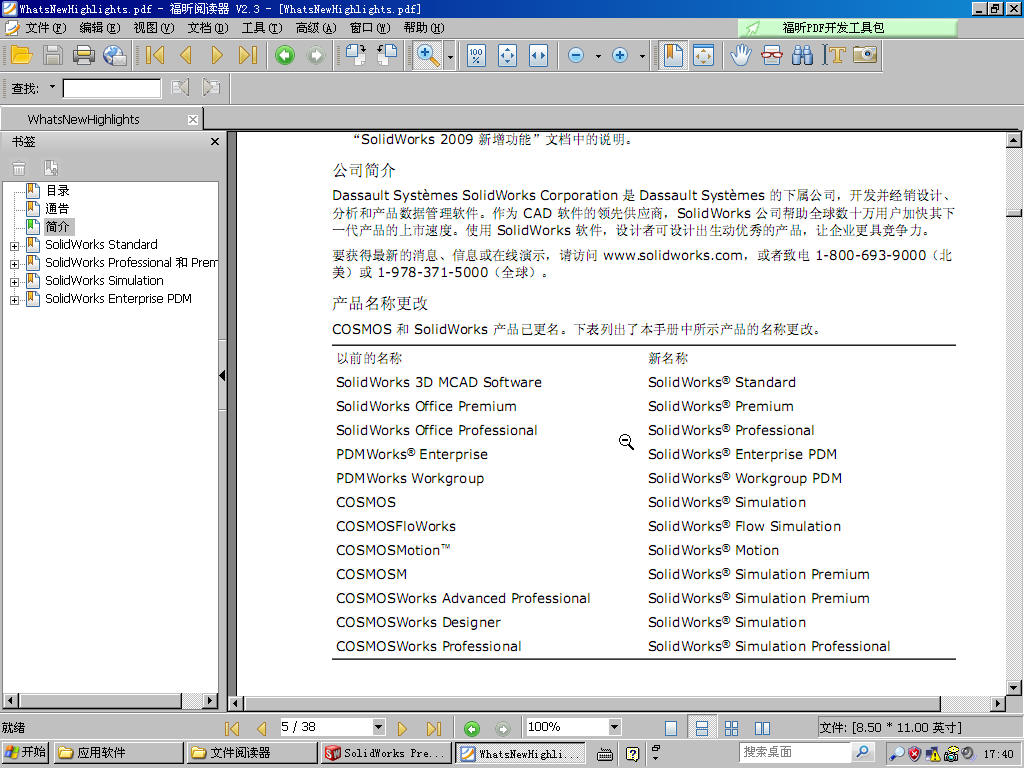Open the 查找 options dropdown arrow
The image size is (1024, 768).
pos(52,87)
